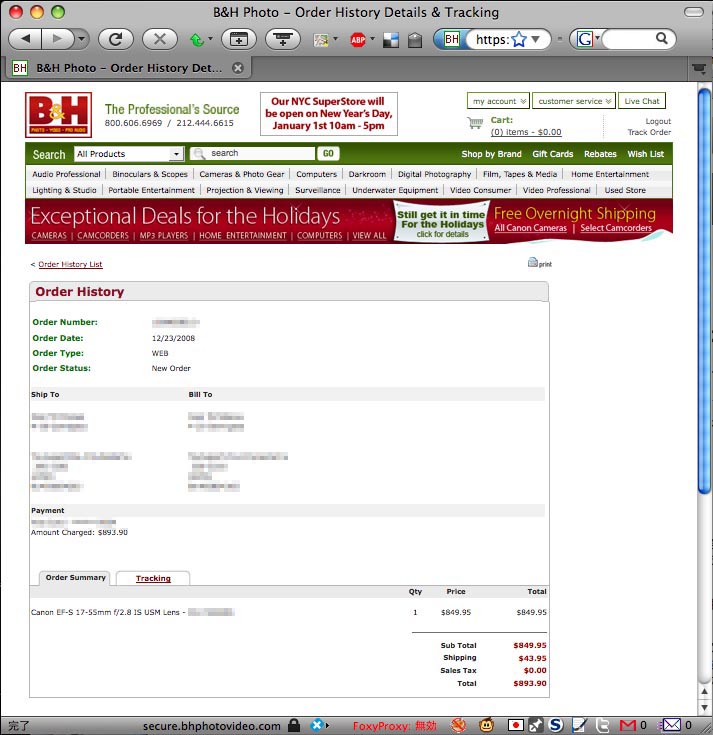Open the Cameras & Photo Gear category
The height and width of the screenshot is (735, 713).
tap(241, 174)
